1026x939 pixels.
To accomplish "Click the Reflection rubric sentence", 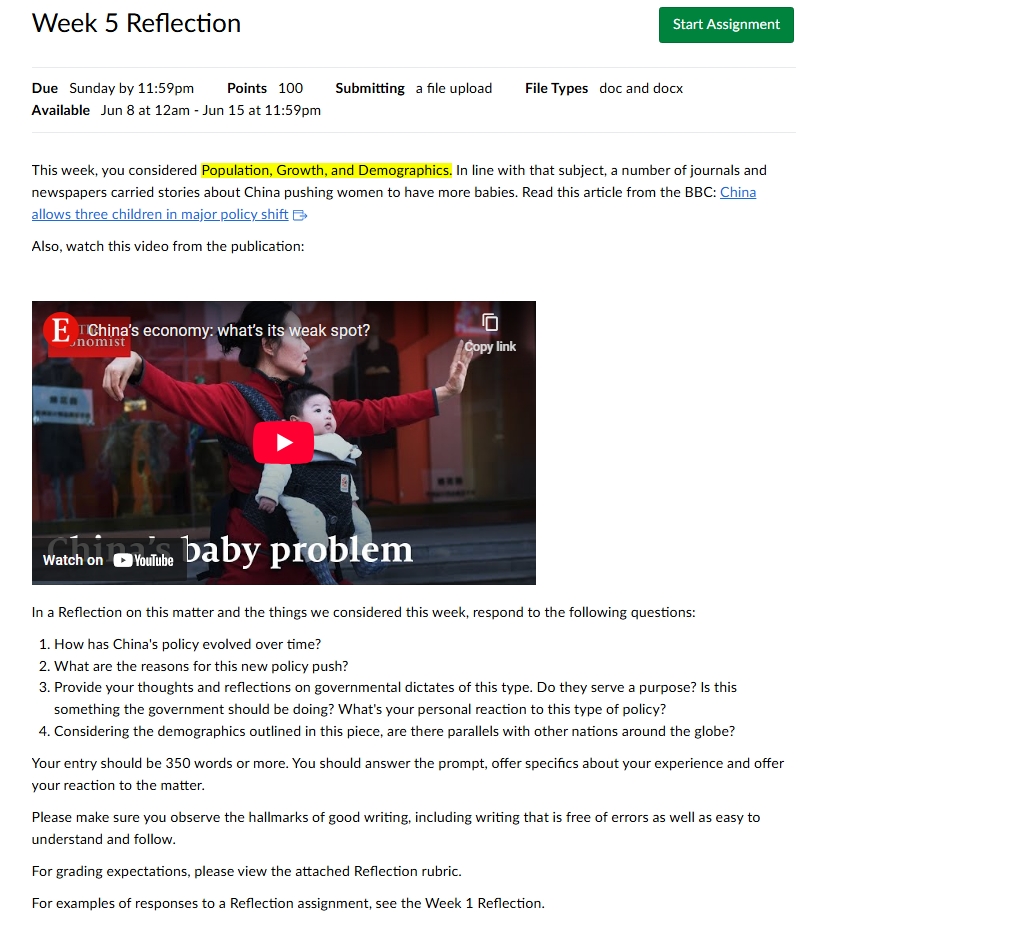I will click(x=247, y=871).
